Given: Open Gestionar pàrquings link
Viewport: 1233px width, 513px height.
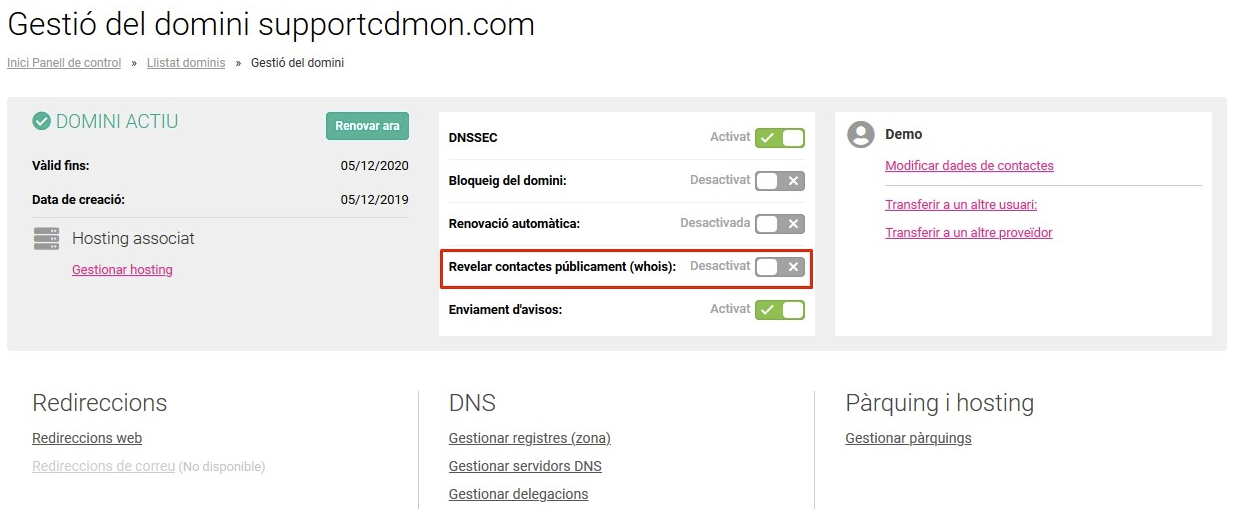Looking at the screenshot, I should [x=908, y=438].
